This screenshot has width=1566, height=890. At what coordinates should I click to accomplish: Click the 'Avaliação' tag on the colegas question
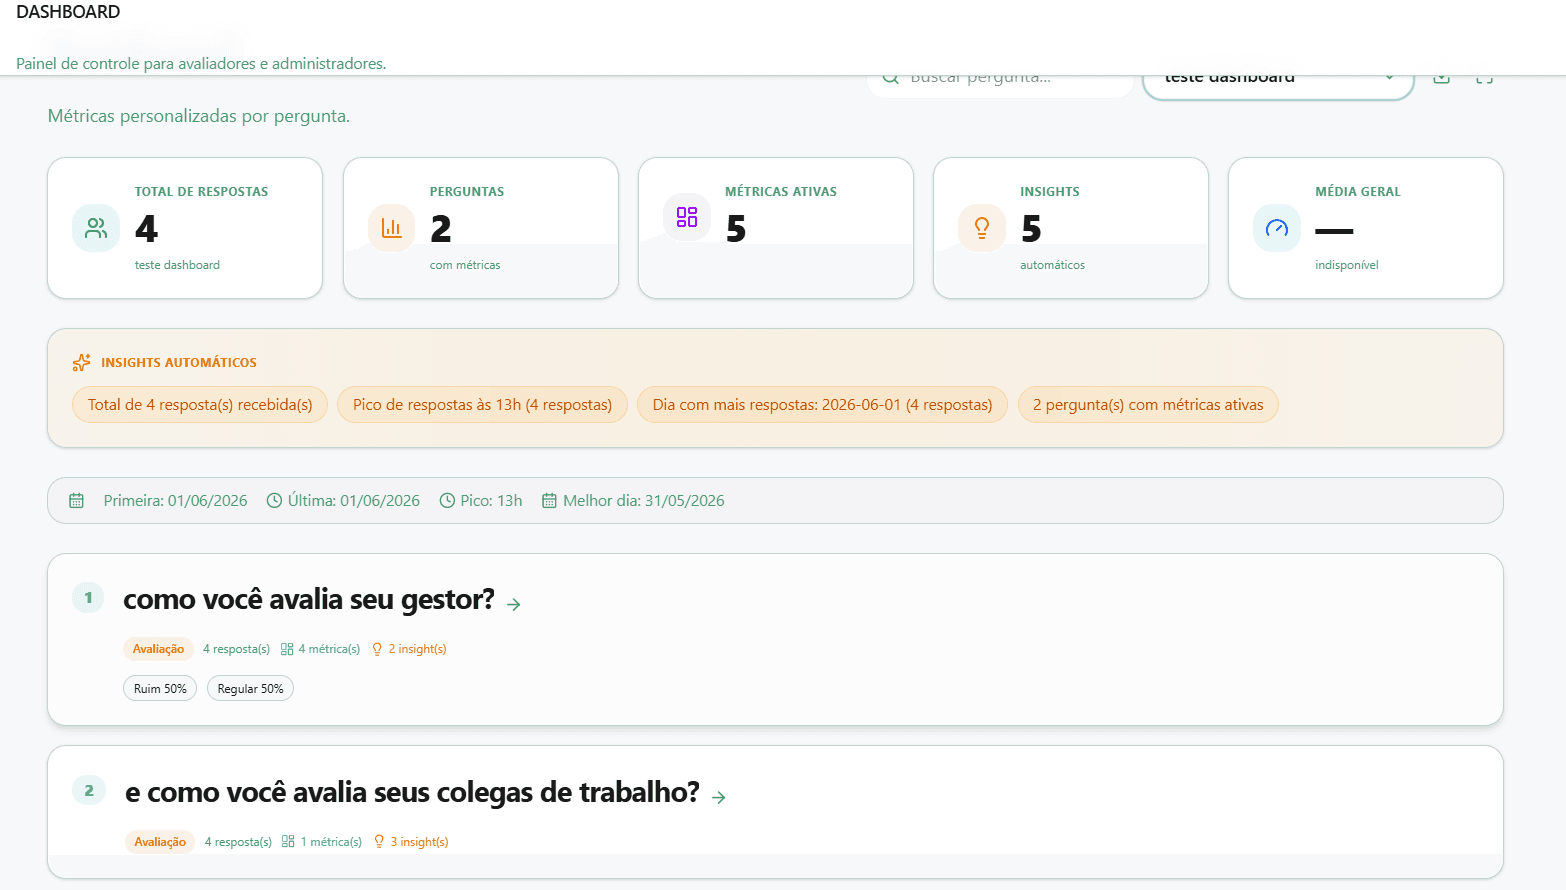pos(160,842)
